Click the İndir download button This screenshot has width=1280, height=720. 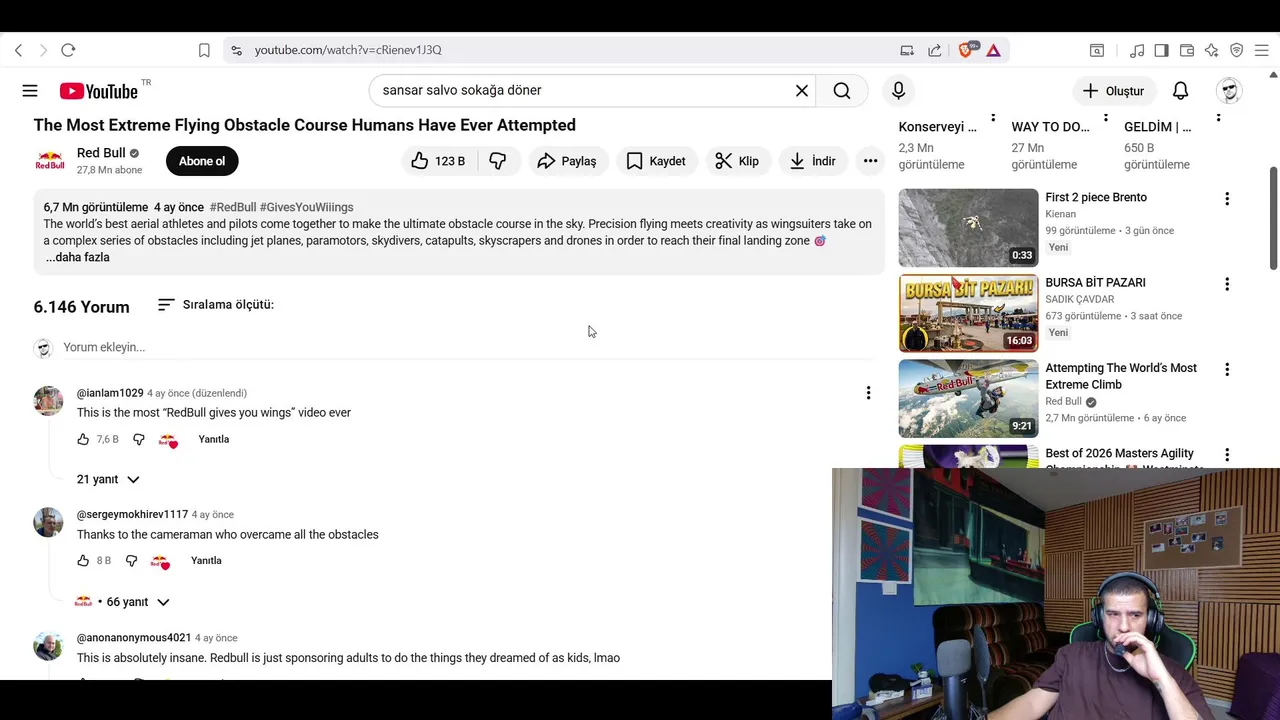coord(812,161)
